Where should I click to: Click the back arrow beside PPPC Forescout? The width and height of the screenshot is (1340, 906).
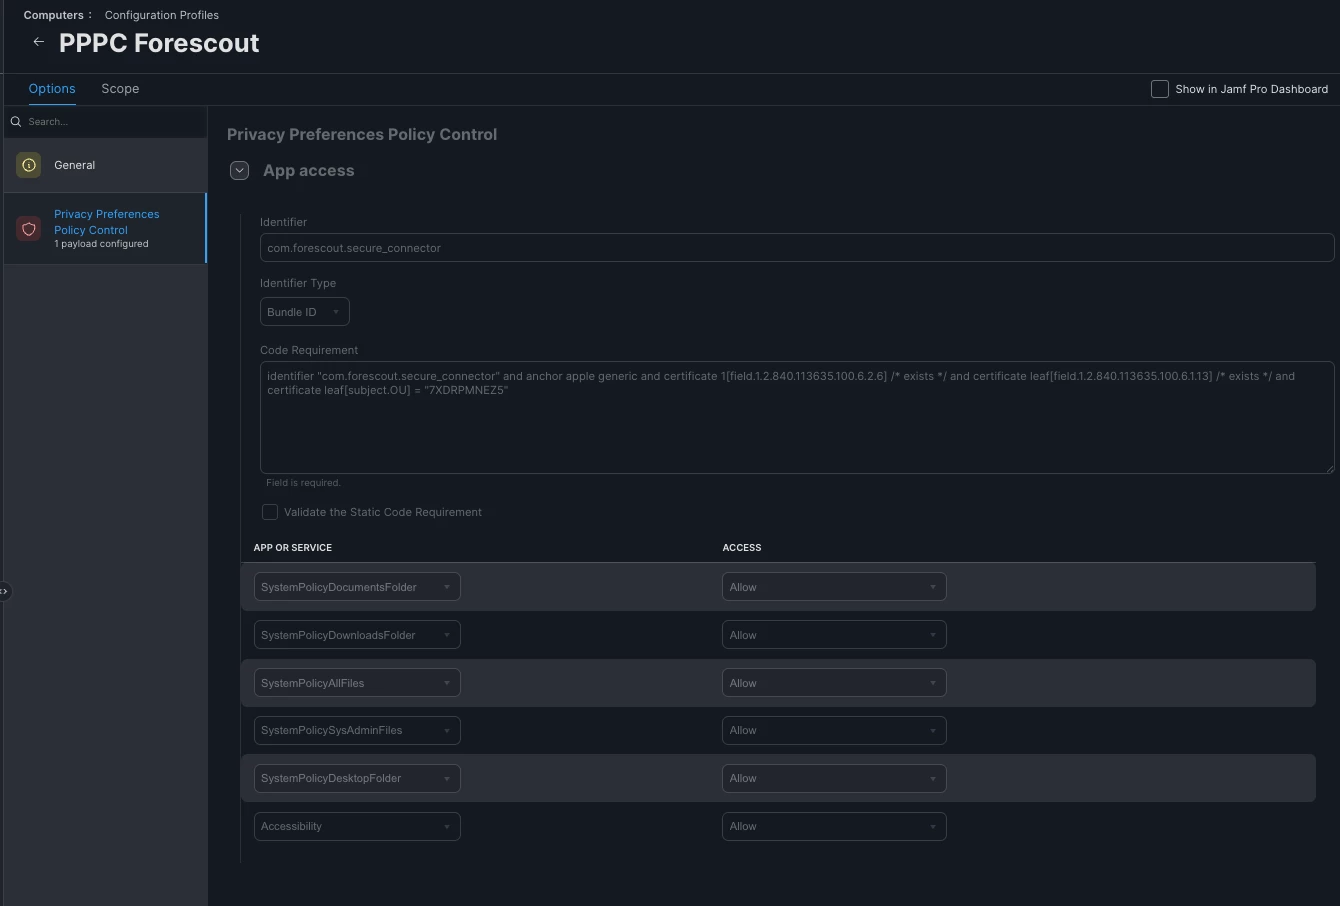(x=38, y=42)
